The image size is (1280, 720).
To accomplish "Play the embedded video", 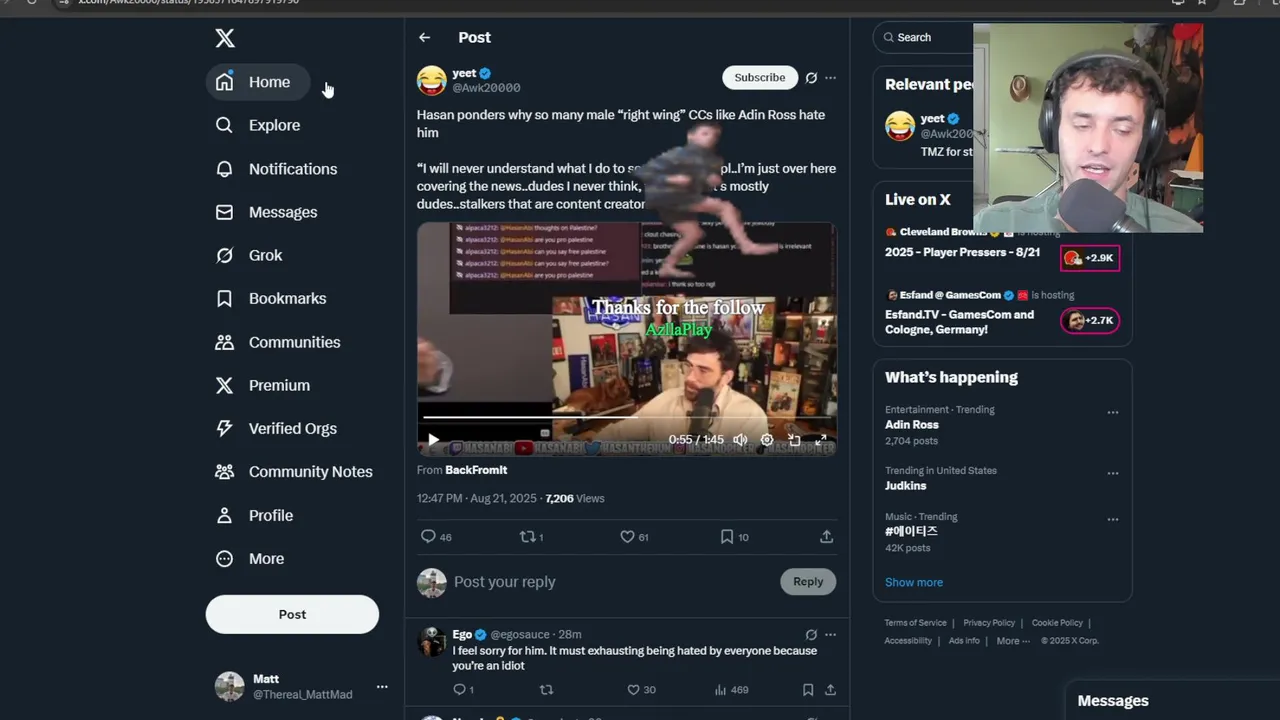I will click(x=433, y=439).
